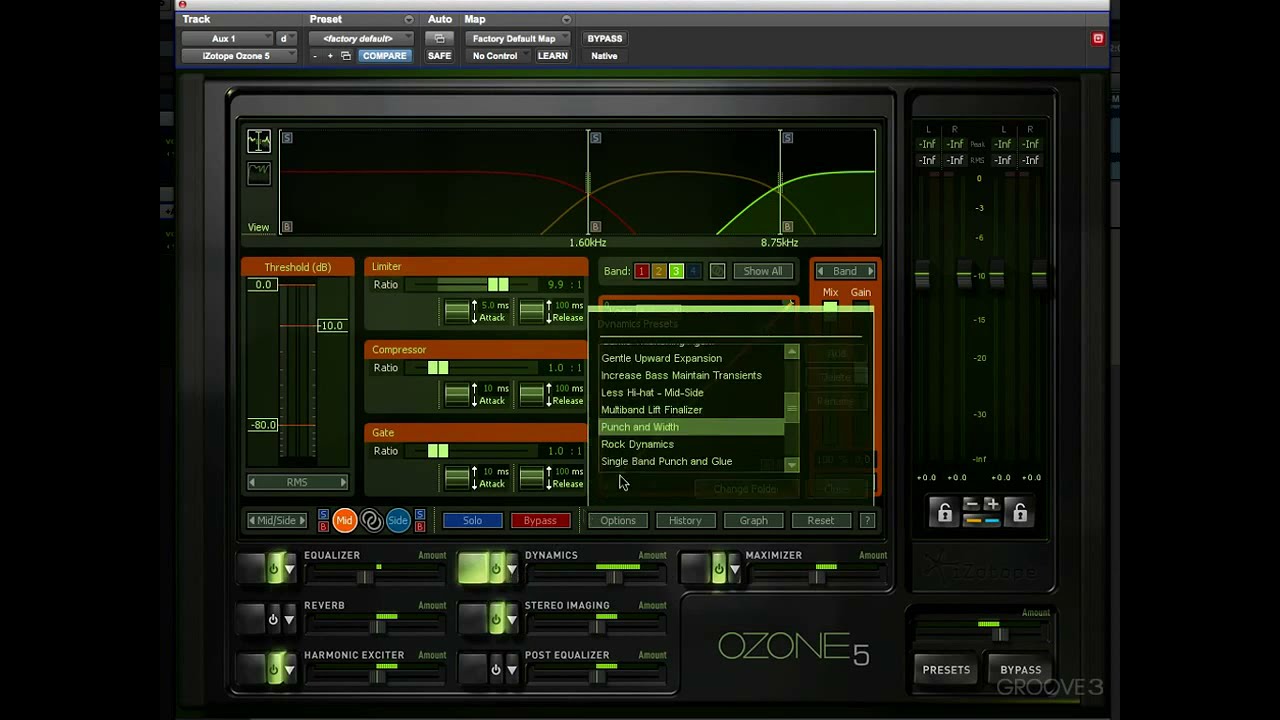Select the Side channel button
1280x720 pixels.
tap(398, 520)
